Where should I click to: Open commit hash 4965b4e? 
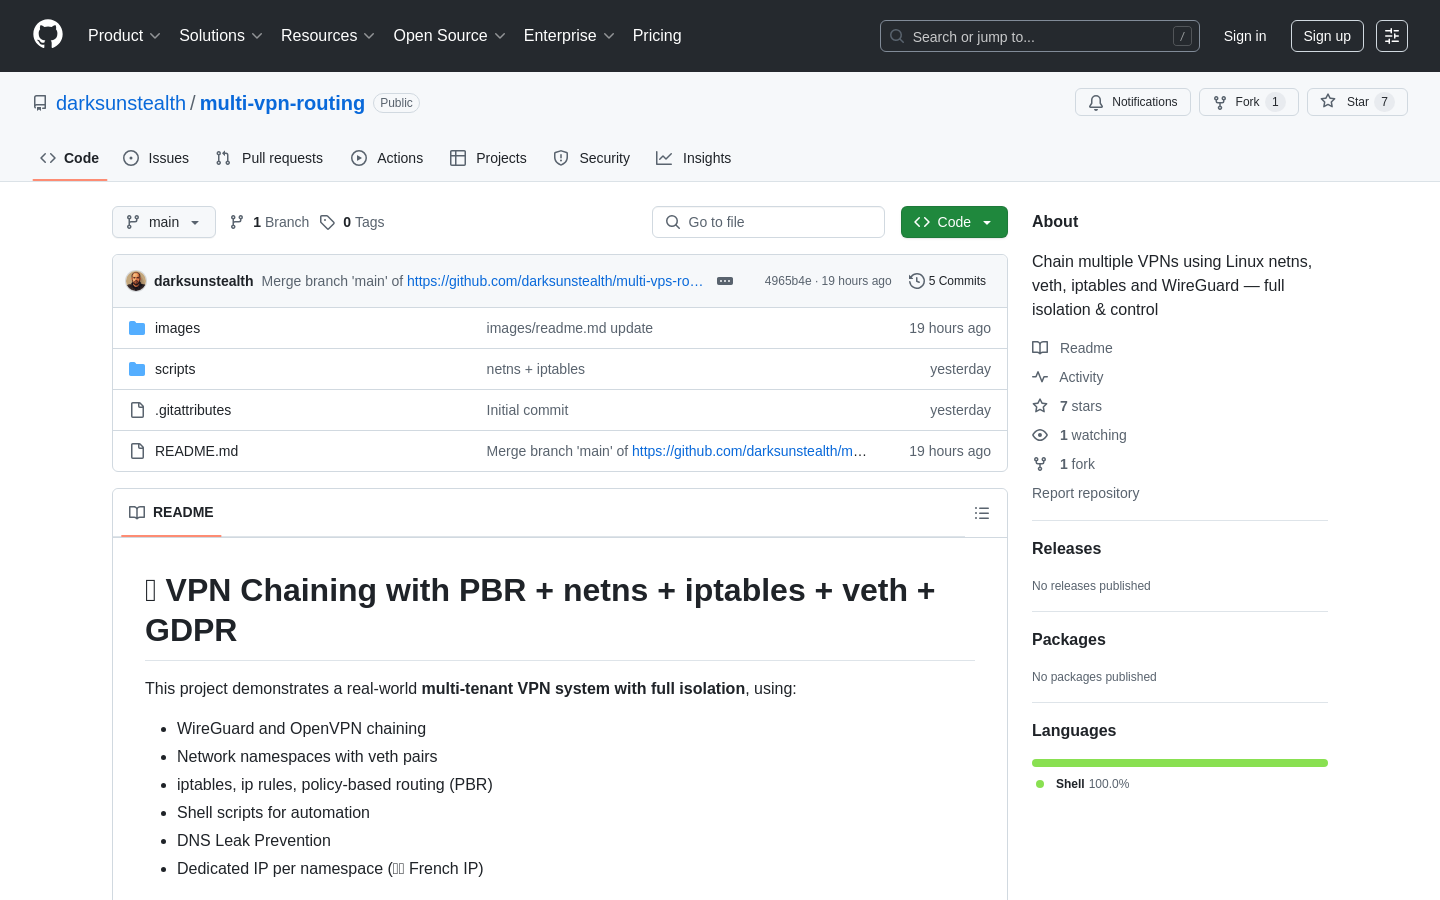(x=788, y=281)
